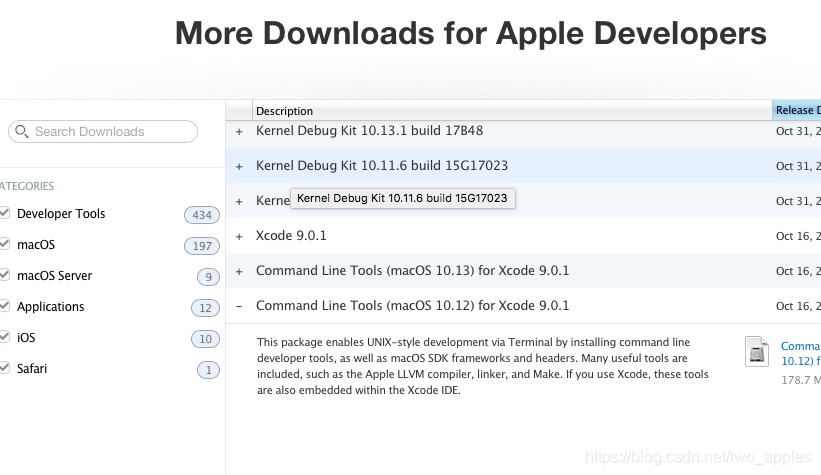
Task: Toggle the Developer Tools checkbox
Action: (x=5, y=213)
